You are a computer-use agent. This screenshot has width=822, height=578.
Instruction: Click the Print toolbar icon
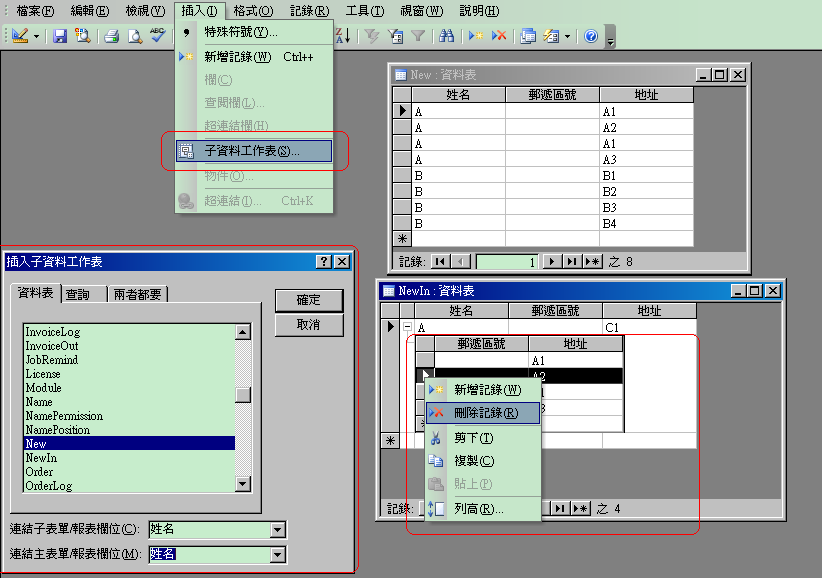(111, 36)
